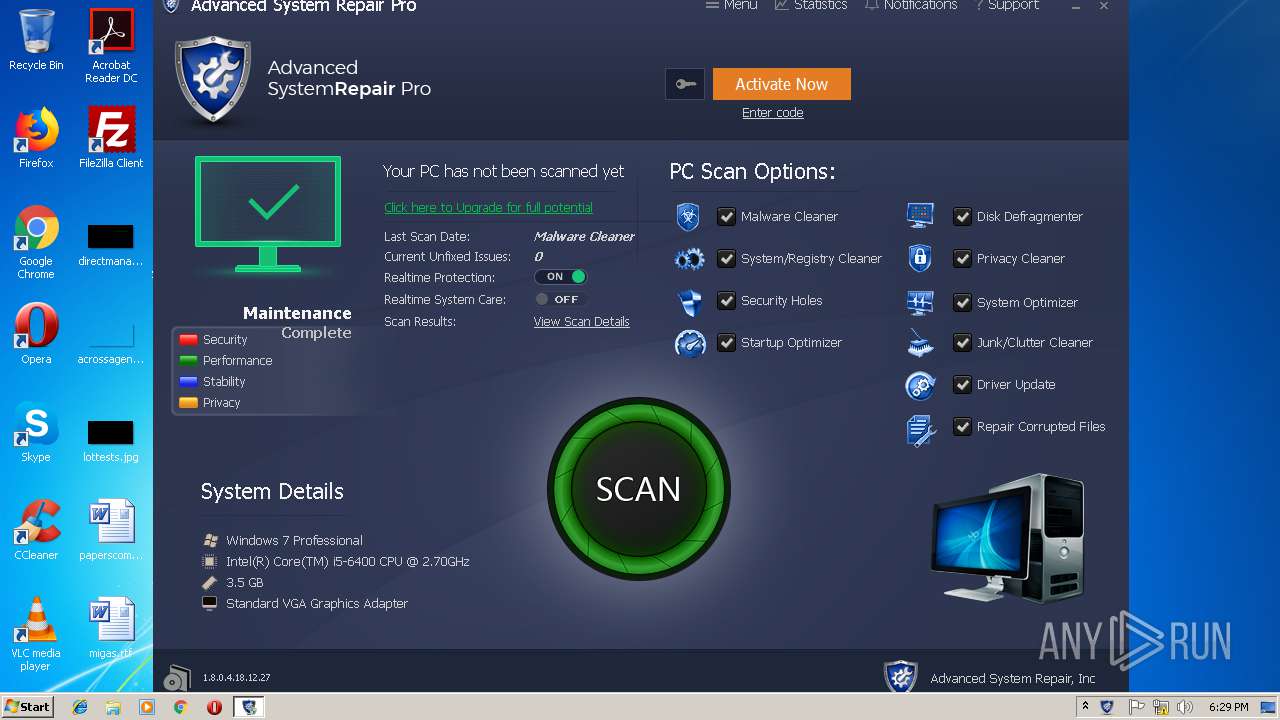Show hidden system tray icons arrow
The width and height of the screenshot is (1280, 720).
coord(1085,707)
